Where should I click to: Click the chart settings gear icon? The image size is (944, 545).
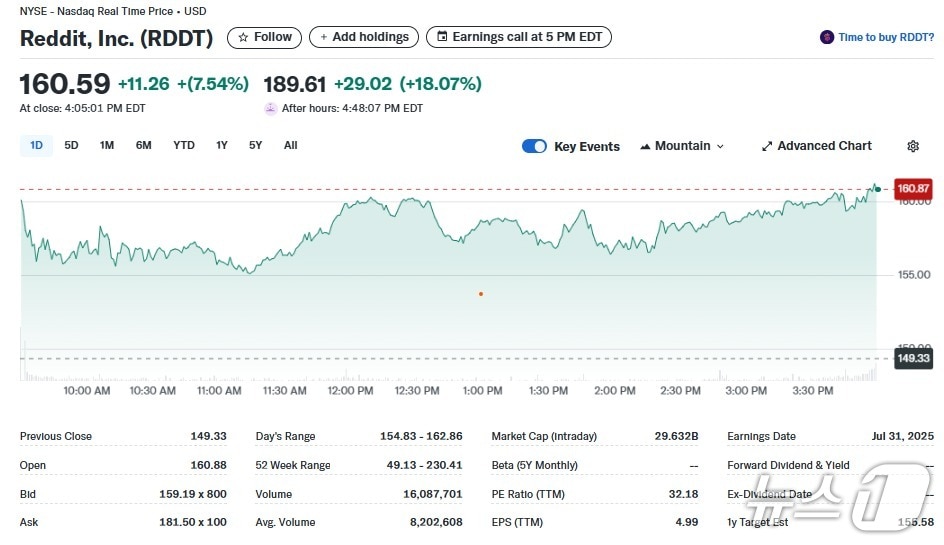click(x=912, y=146)
